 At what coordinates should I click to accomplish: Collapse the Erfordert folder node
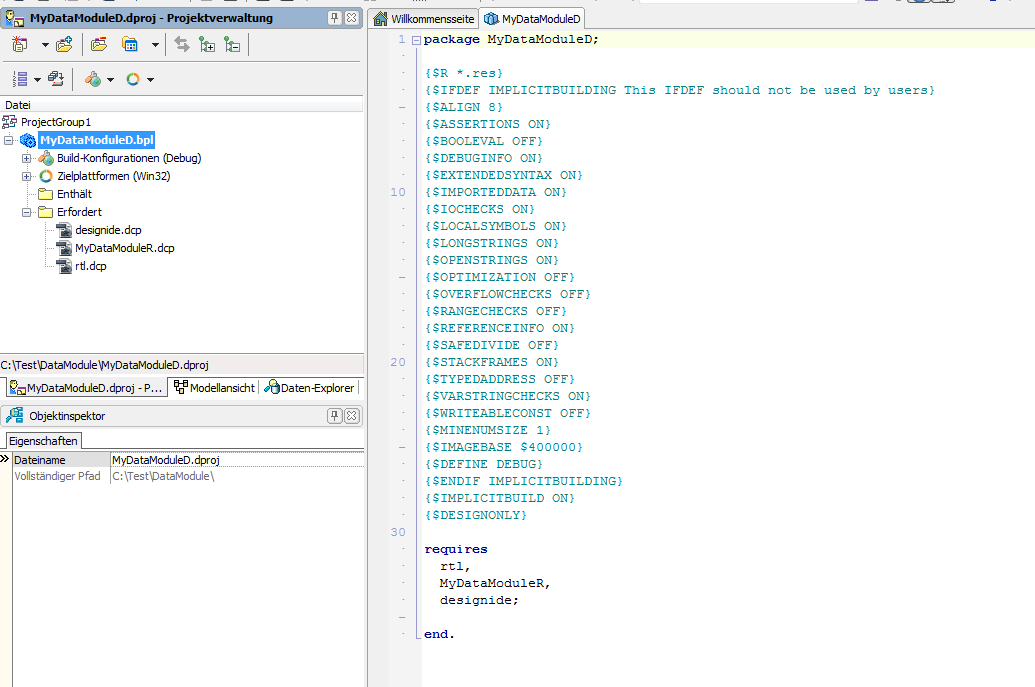point(26,212)
